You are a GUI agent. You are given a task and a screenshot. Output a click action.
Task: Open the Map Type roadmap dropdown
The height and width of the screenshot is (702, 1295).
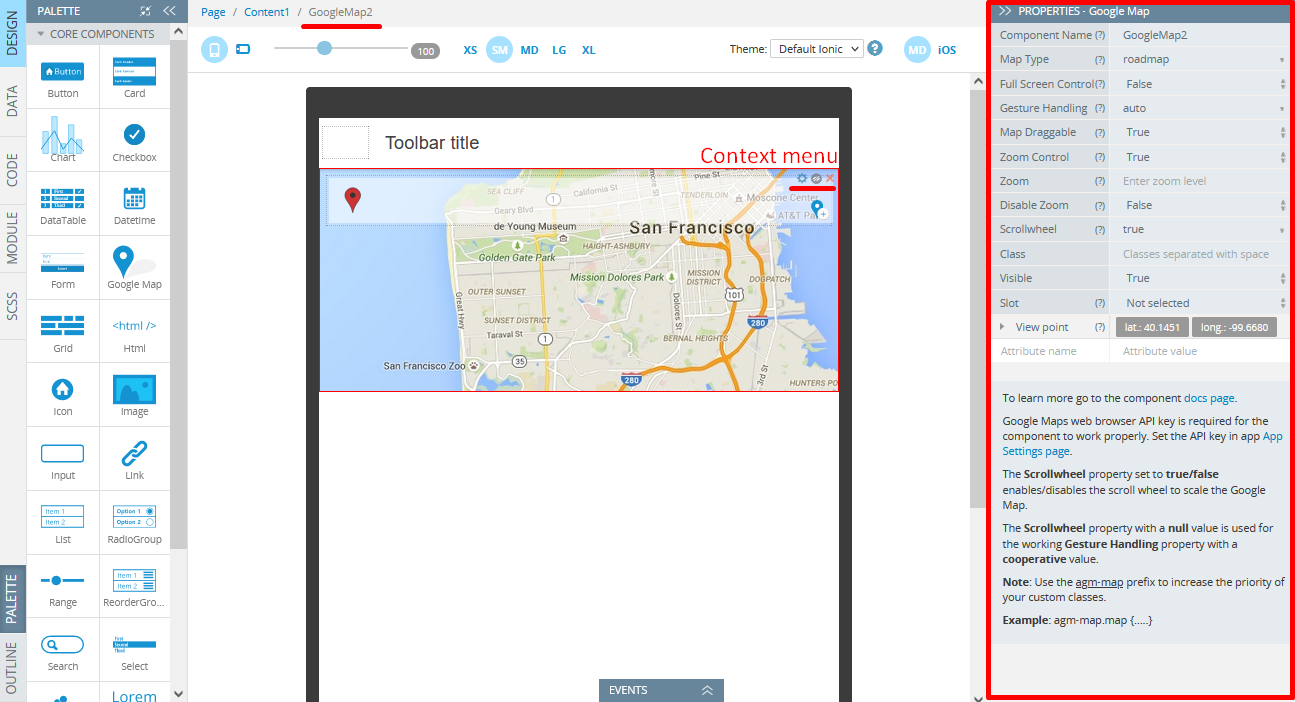point(1198,59)
